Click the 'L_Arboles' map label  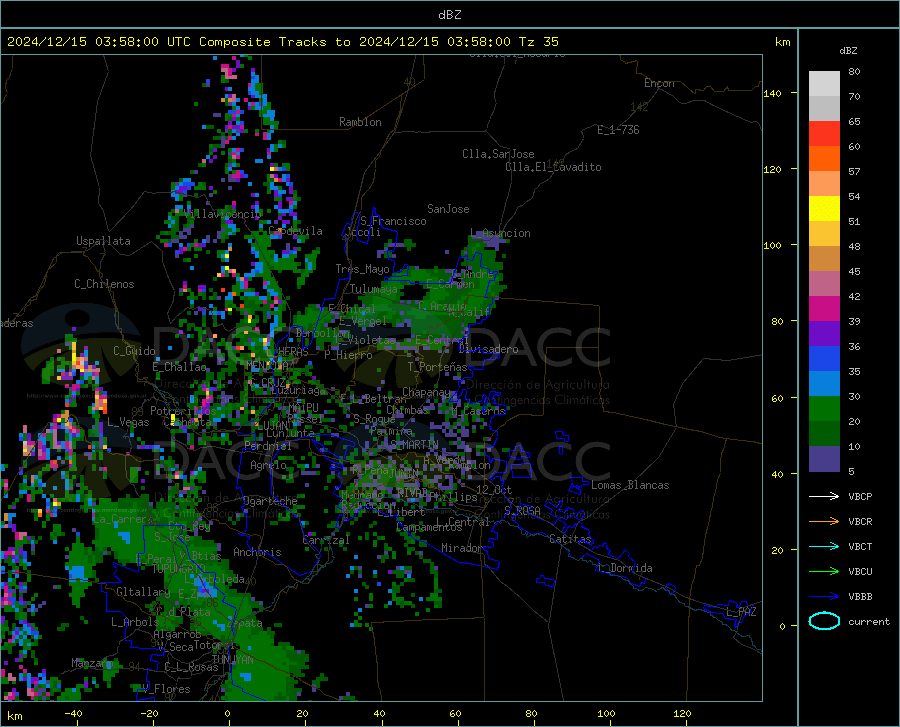(x=135, y=622)
